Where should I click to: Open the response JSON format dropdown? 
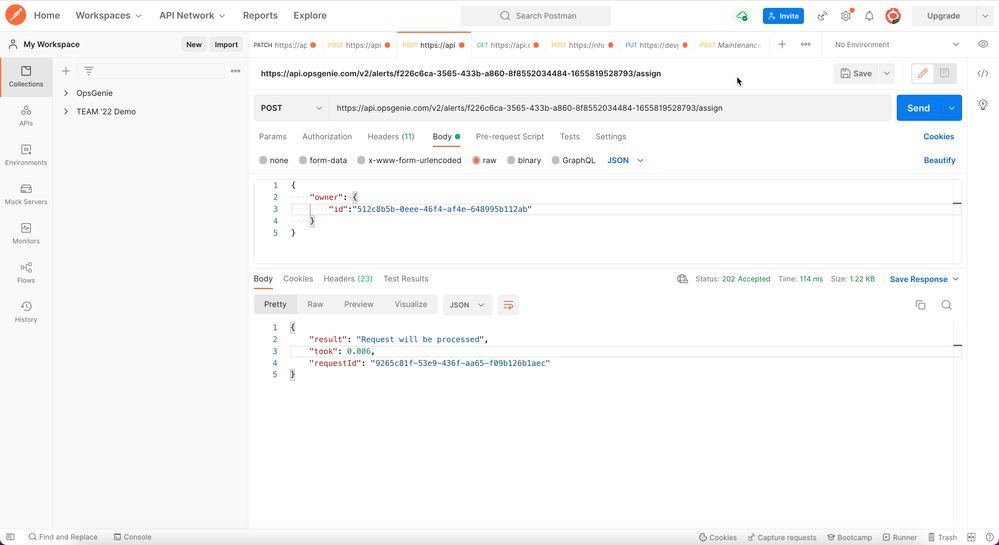[x=467, y=305]
